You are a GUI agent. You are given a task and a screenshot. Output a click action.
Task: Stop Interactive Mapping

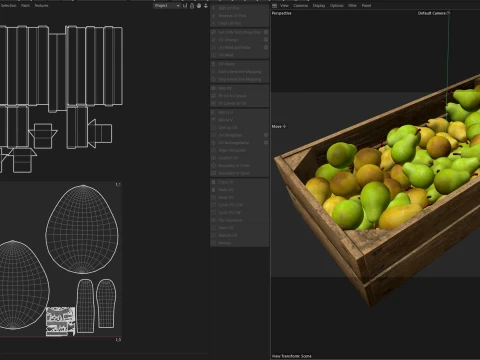239,79
